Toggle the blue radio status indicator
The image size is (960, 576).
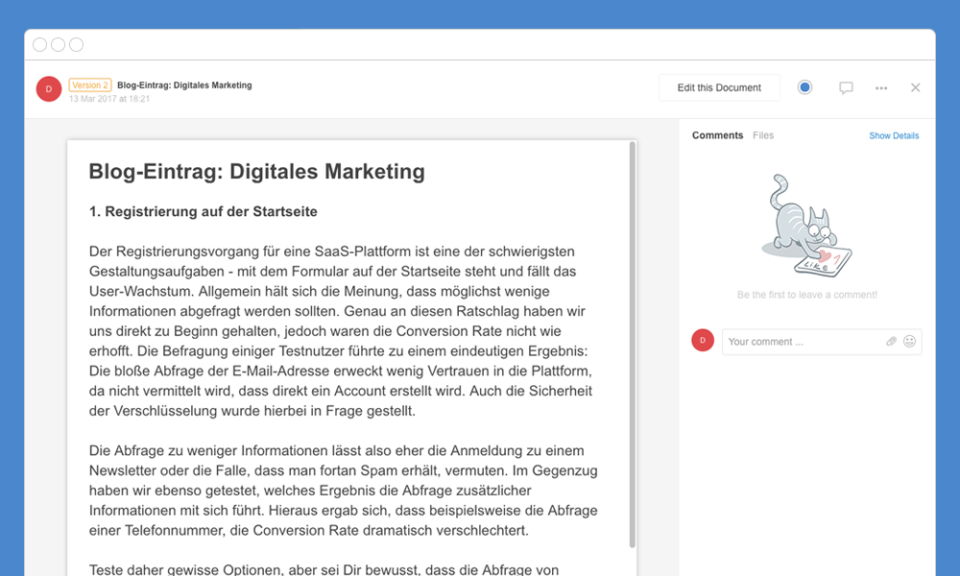click(x=804, y=88)
